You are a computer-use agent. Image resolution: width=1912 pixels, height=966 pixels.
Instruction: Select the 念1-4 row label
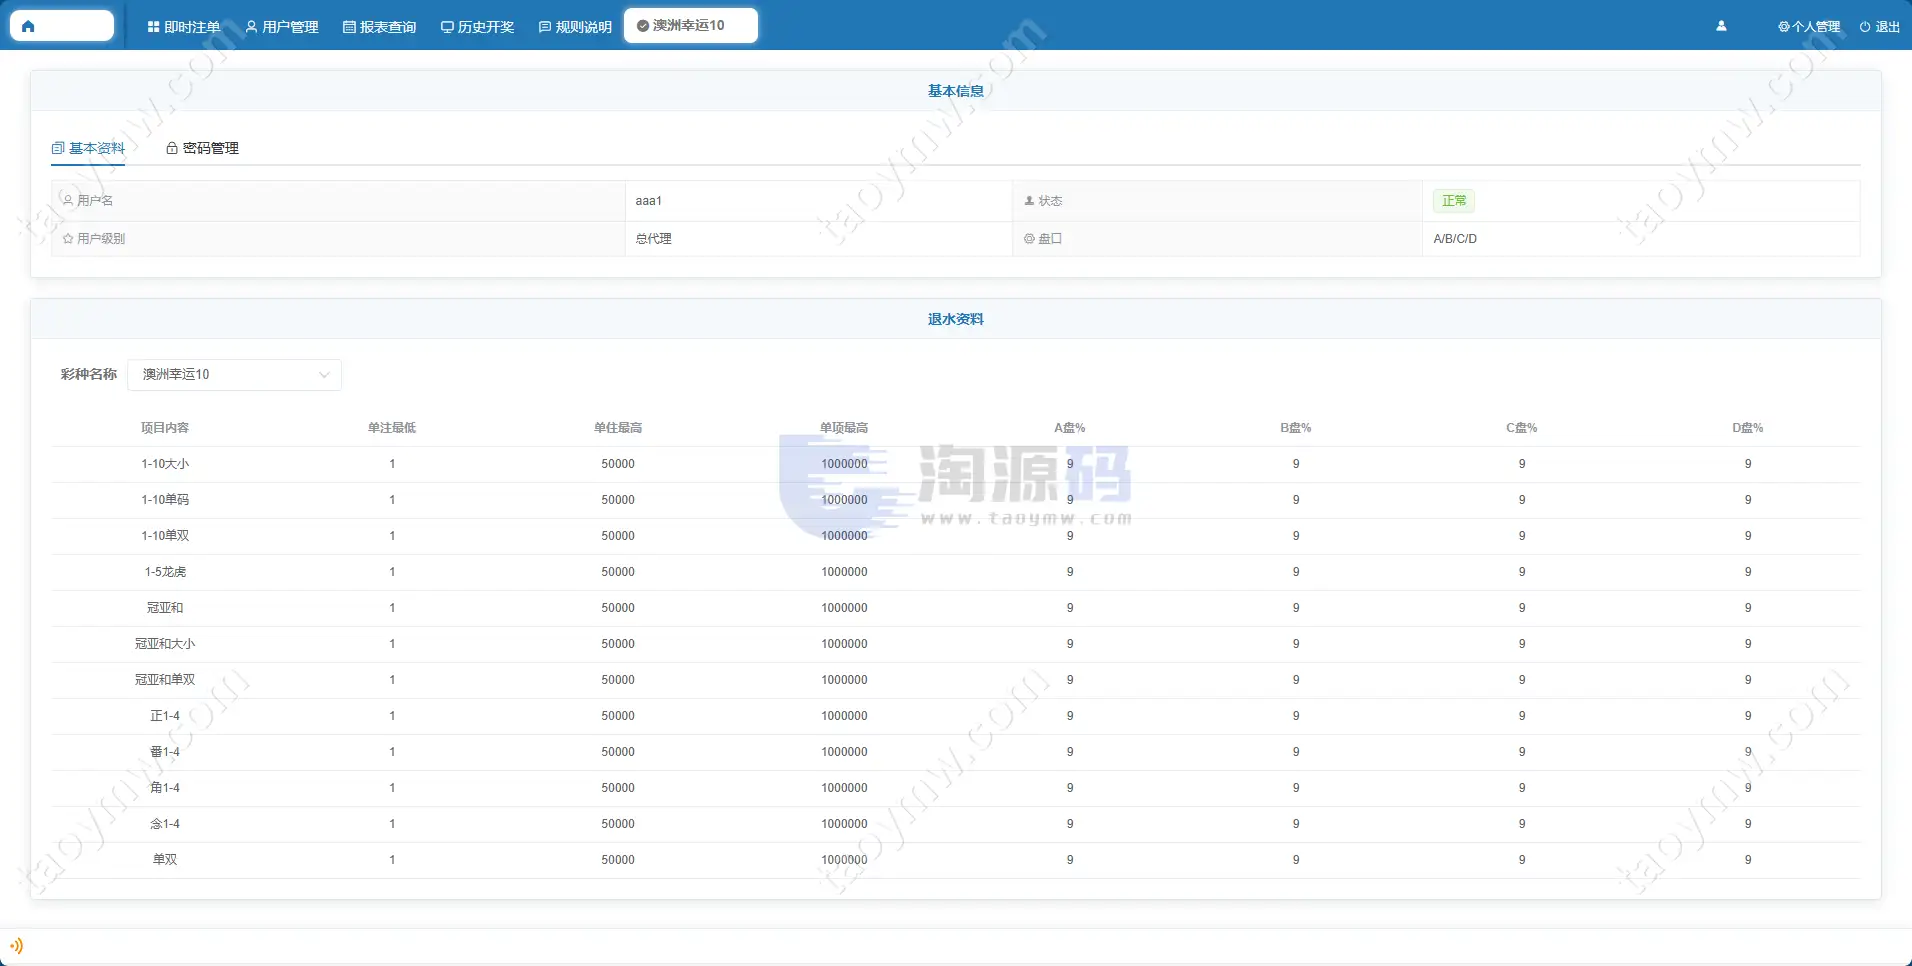[165, 824]
